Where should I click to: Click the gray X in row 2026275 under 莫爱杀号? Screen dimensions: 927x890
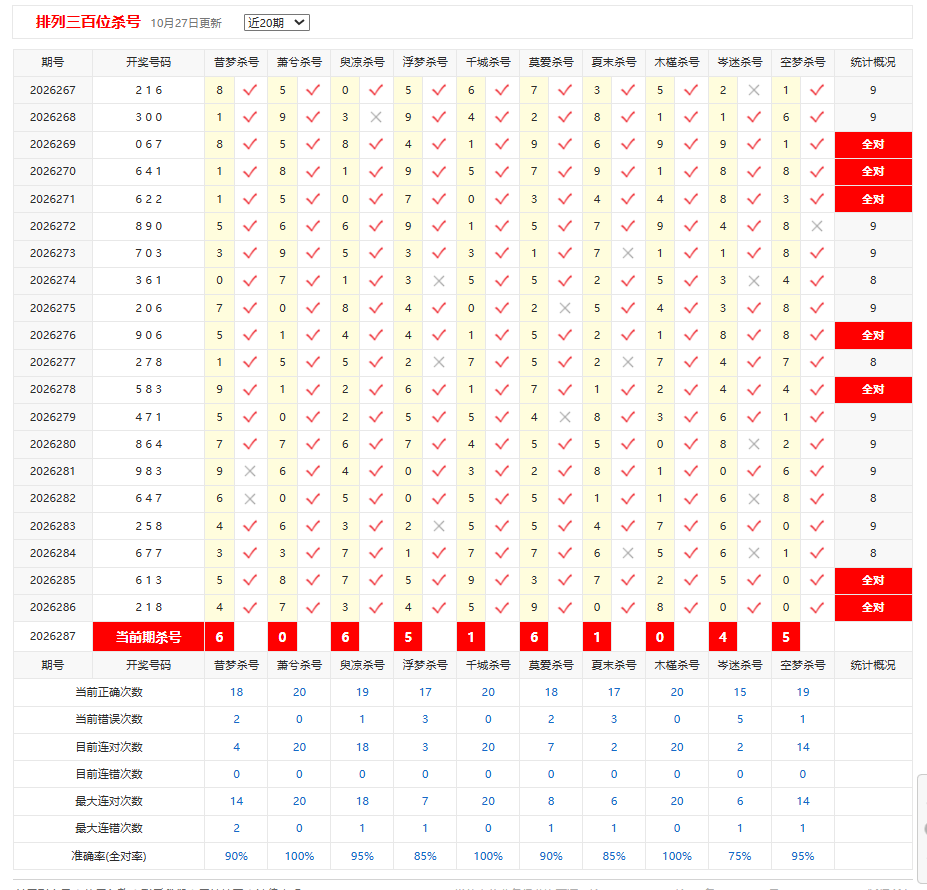[565, 308]
